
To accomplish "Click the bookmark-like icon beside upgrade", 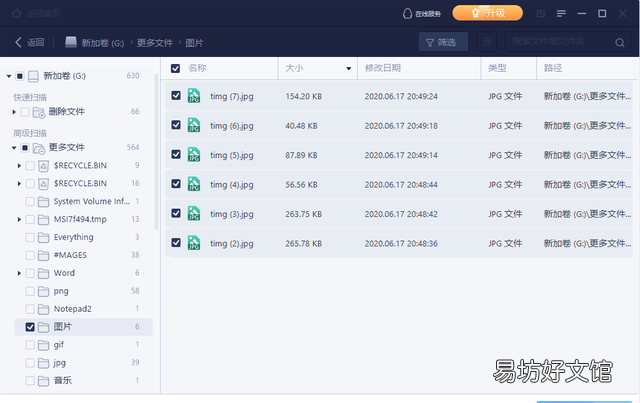I will click(541, 13).
